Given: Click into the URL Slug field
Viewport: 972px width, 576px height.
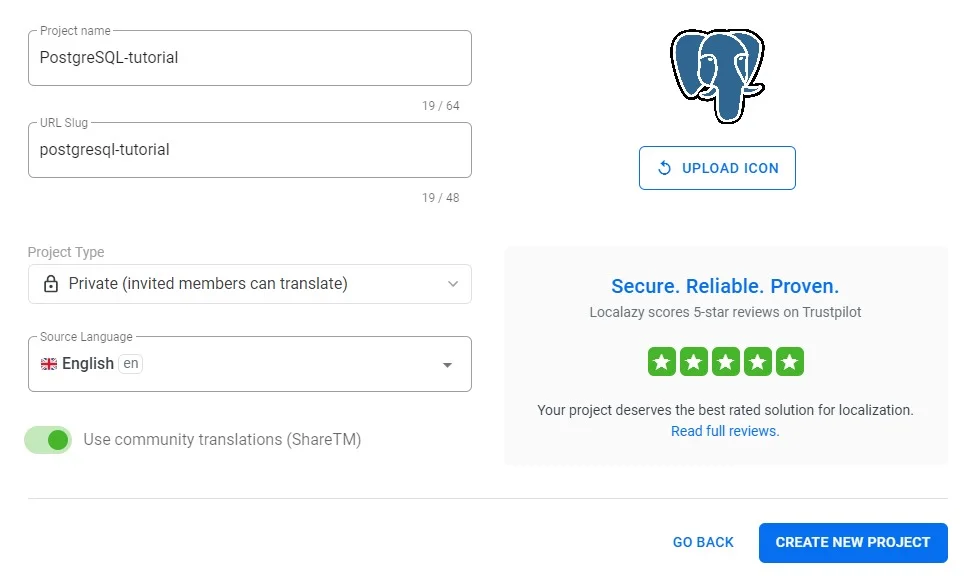Looking at the screenshot, I should coord(250,150).
